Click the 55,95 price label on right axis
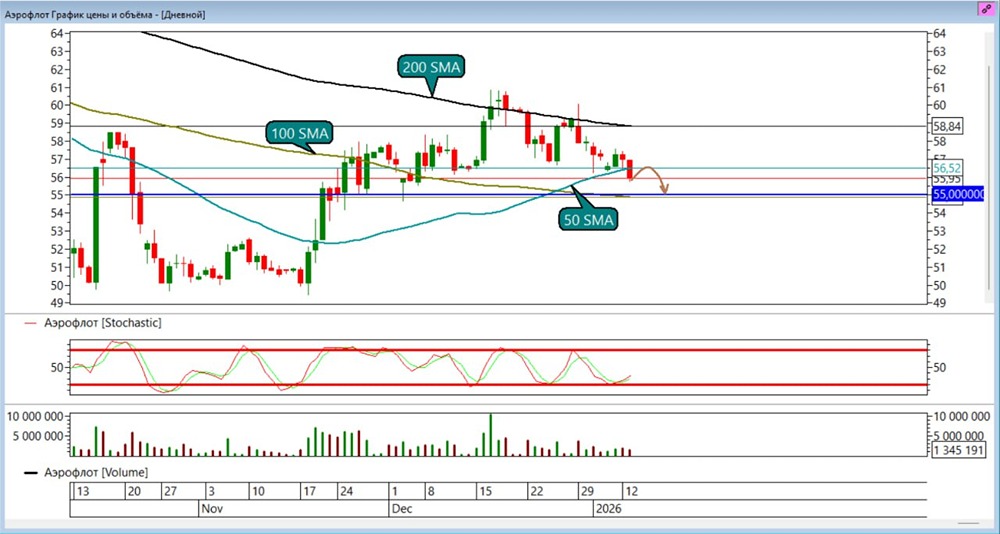 [946, 179]
